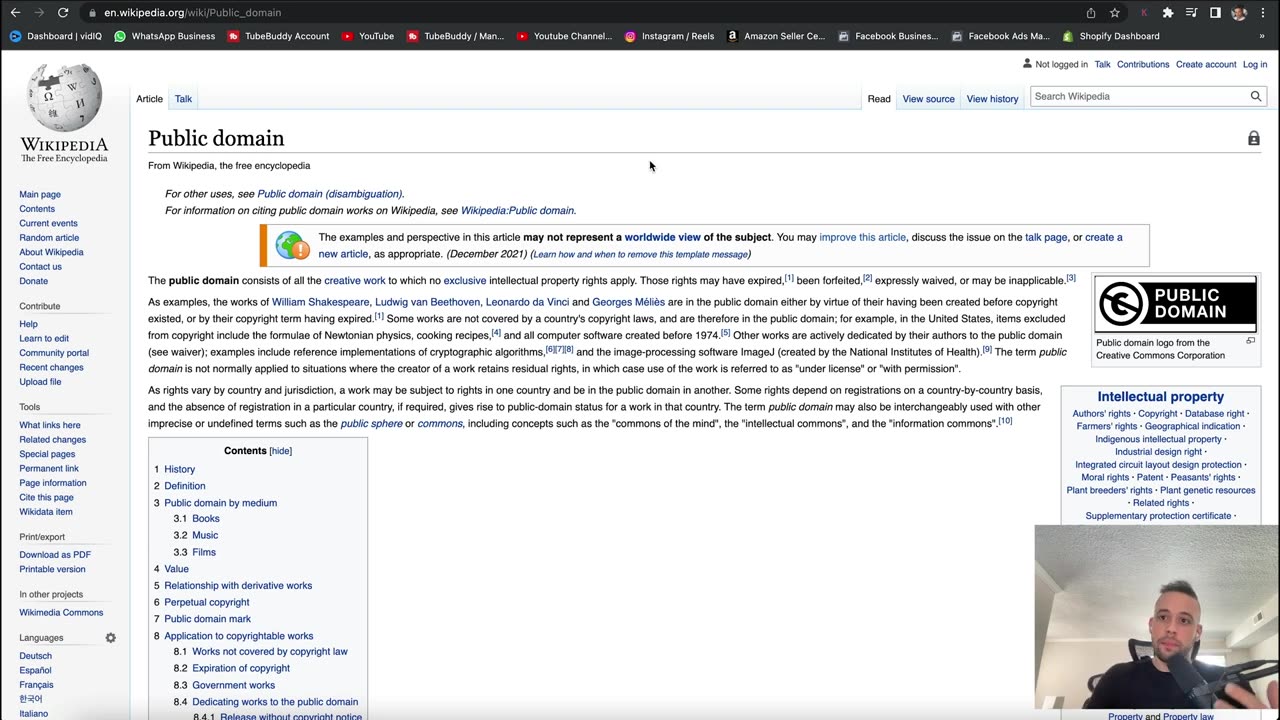Open the Contributions link at top
Viewport: 1280px width, 720px height.
[x=1143, y=64]
